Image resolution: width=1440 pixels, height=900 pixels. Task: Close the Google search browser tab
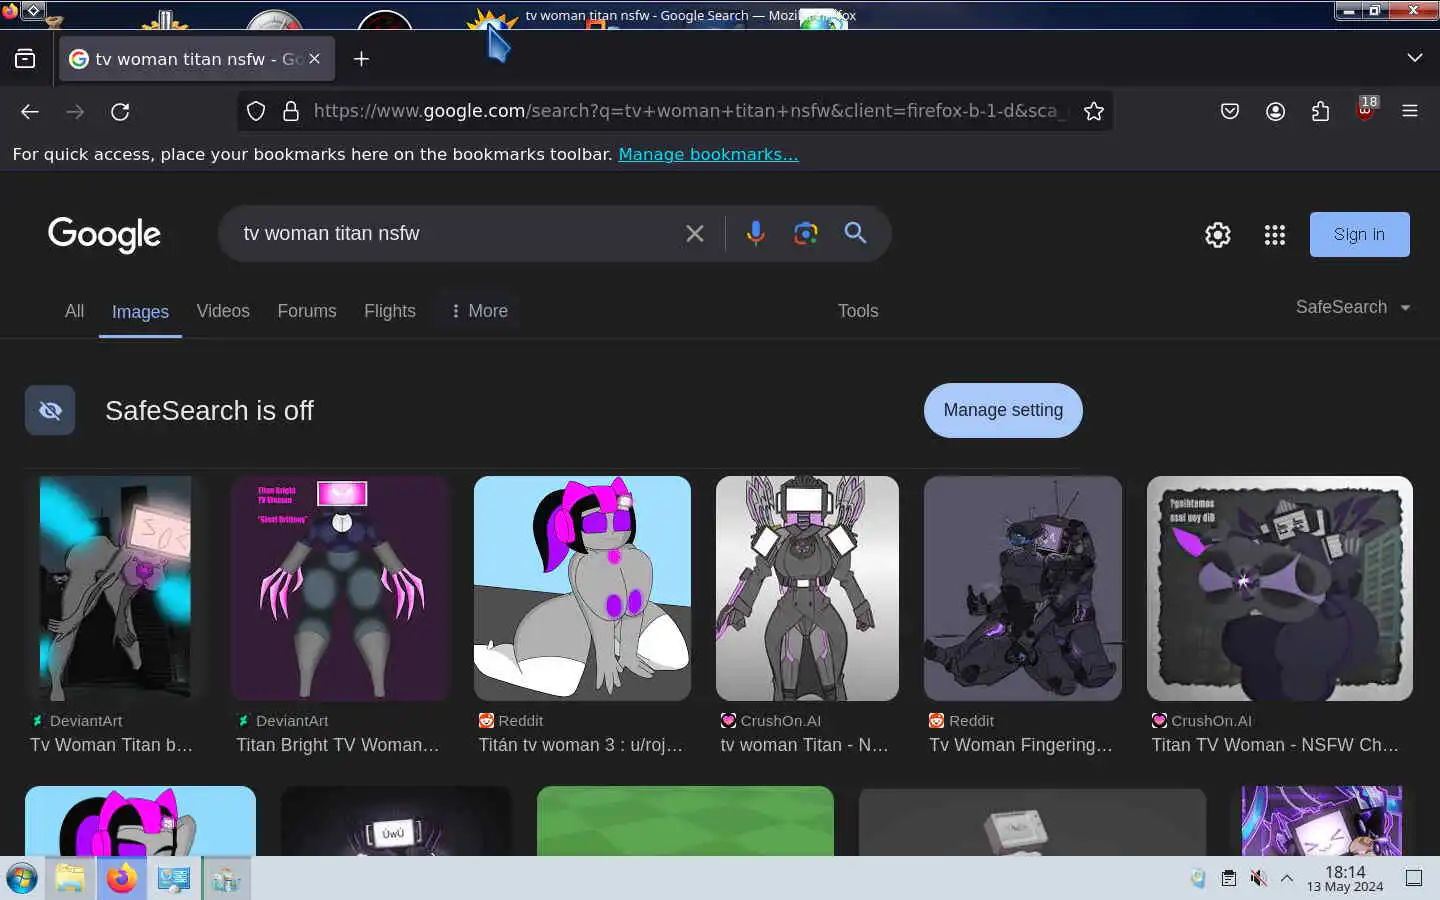[x=314, y=59]
